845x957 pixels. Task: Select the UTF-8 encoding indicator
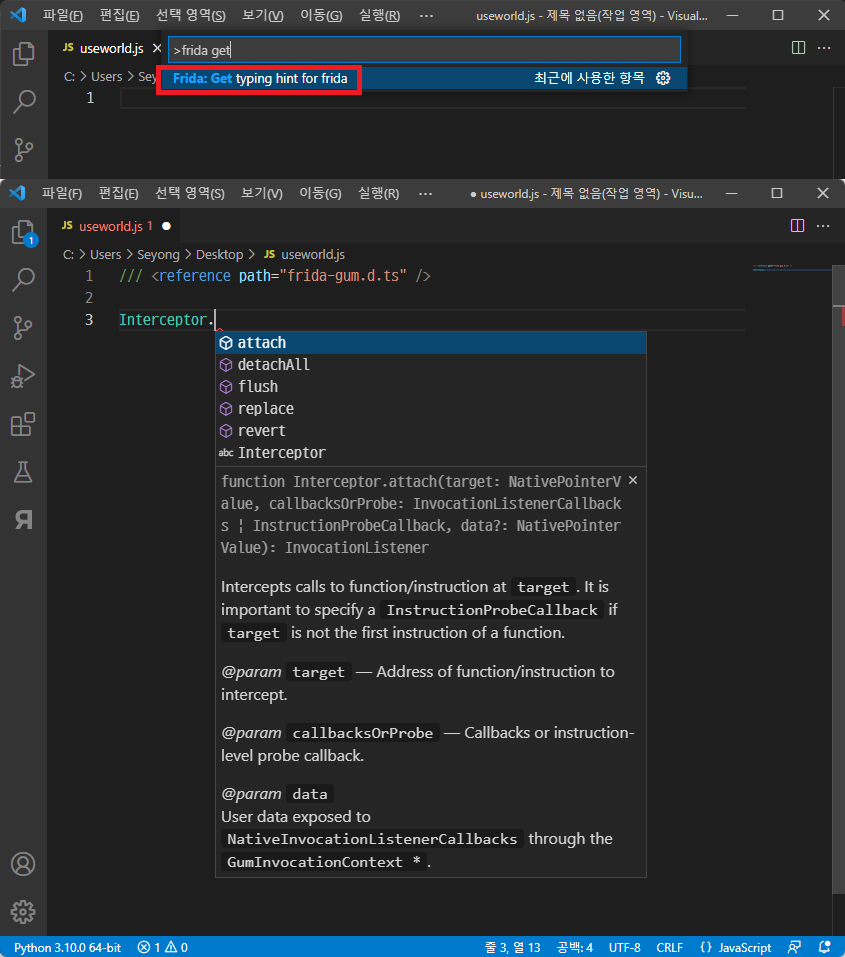pyautogui.click(x=624, y=947)
